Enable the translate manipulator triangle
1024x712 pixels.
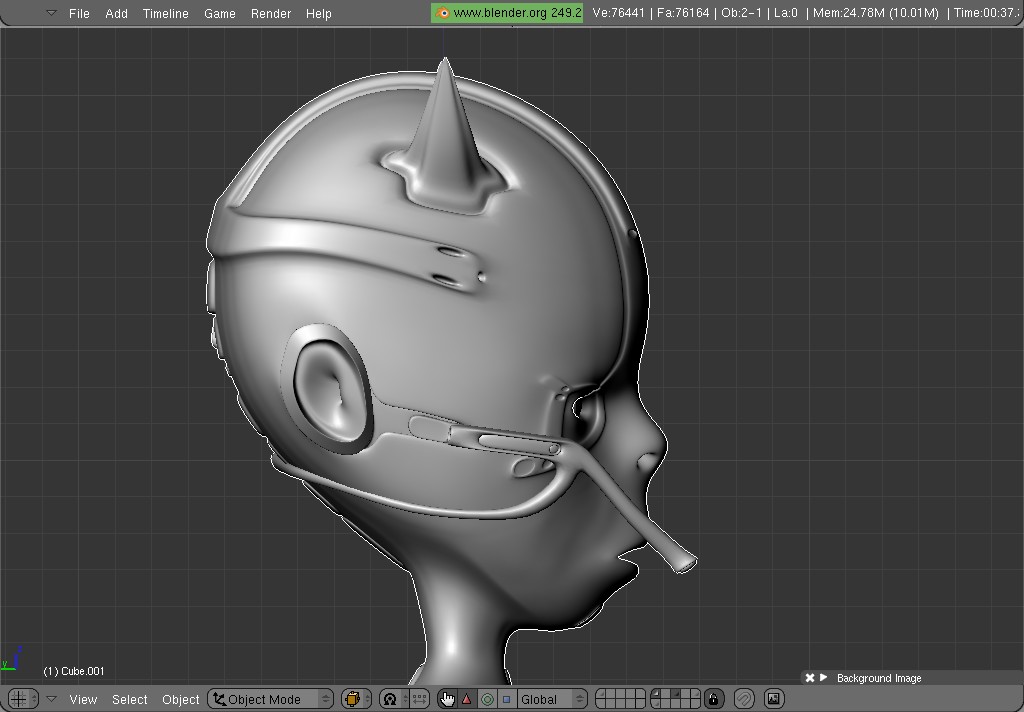466,699
